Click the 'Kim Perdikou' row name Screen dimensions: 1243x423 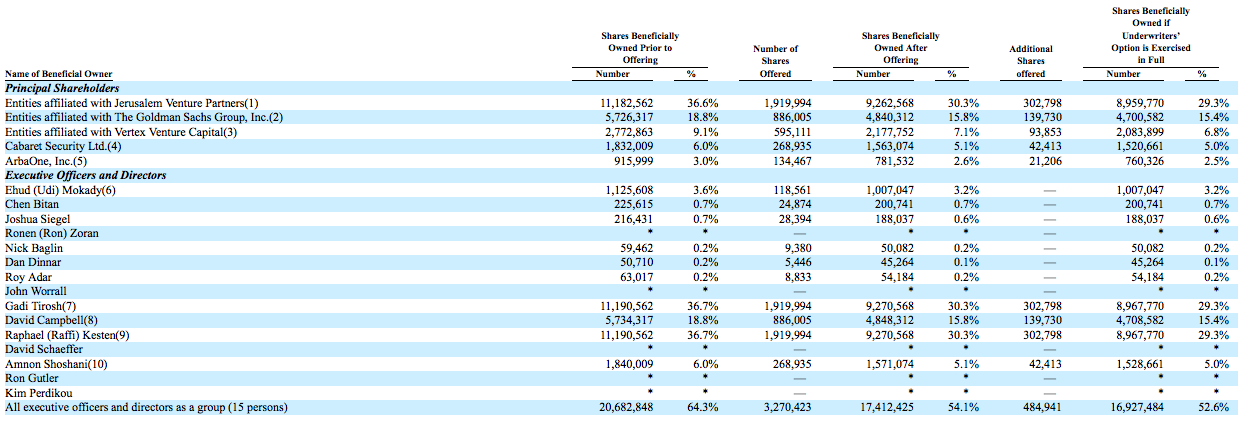tap(37, 393)
